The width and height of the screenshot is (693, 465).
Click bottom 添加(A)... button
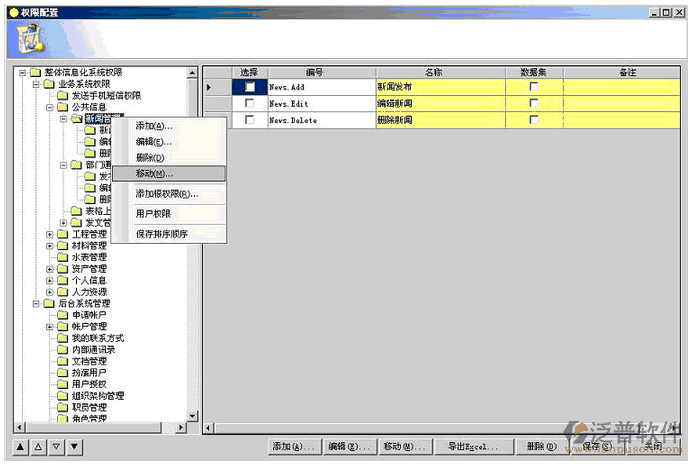[x=294, y=447]
